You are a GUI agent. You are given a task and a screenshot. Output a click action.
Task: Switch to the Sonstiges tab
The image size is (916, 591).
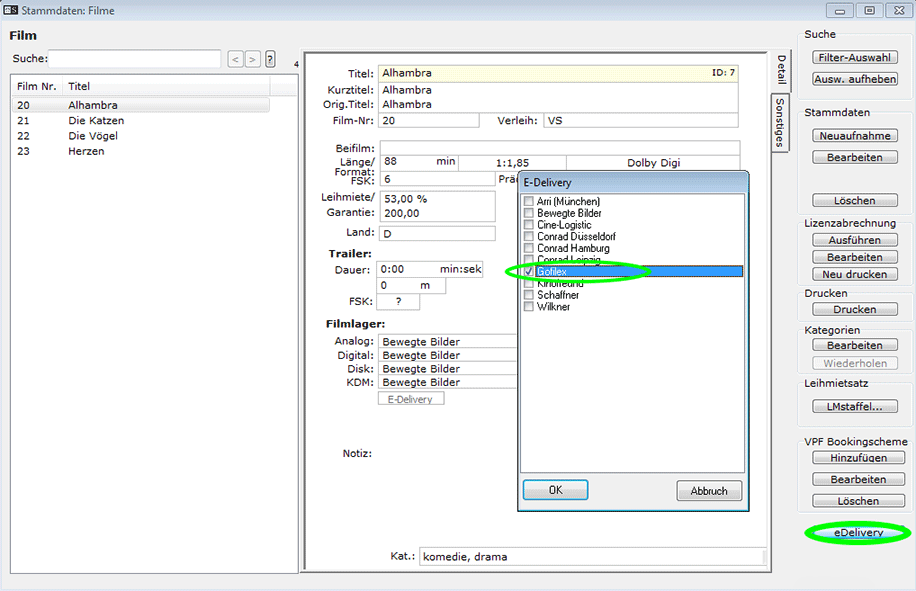(x=781, y=123)
